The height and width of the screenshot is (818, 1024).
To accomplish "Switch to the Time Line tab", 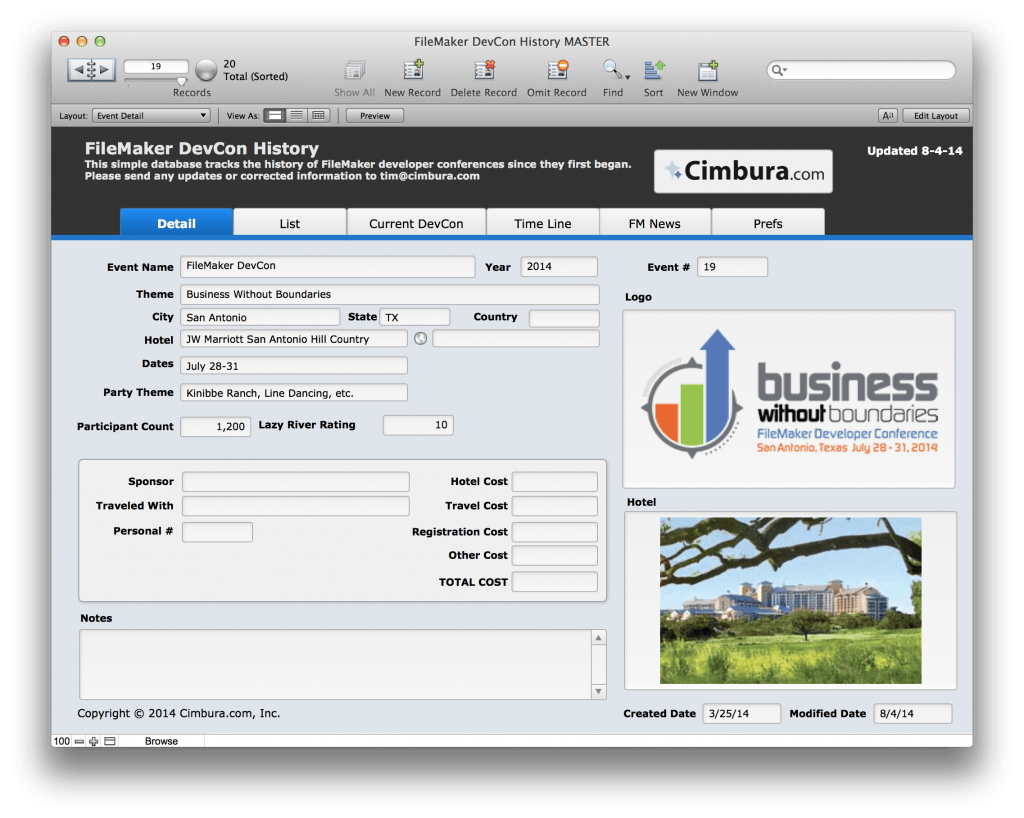I will coord(542,223).
